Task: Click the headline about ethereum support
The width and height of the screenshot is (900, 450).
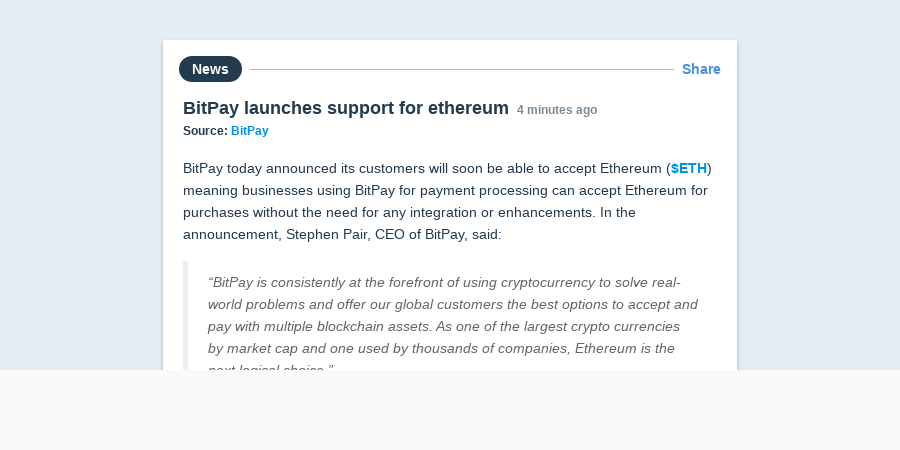Action: [x=346, y=108]
